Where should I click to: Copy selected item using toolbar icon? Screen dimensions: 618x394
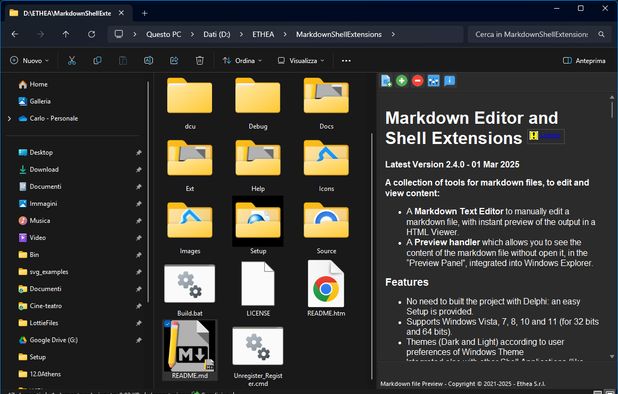[x=97, y=61]
